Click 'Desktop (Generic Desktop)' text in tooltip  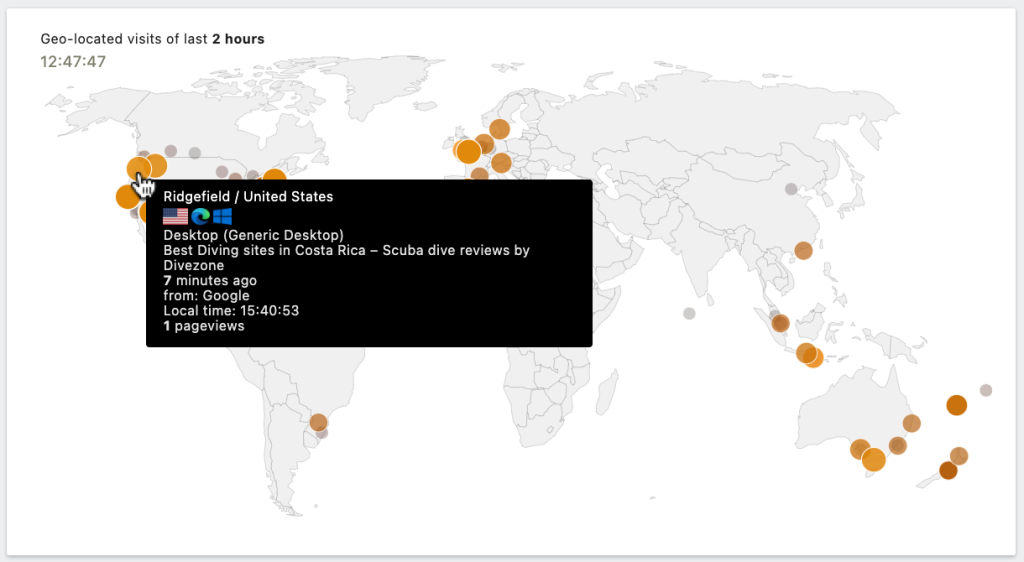(253, 235)
